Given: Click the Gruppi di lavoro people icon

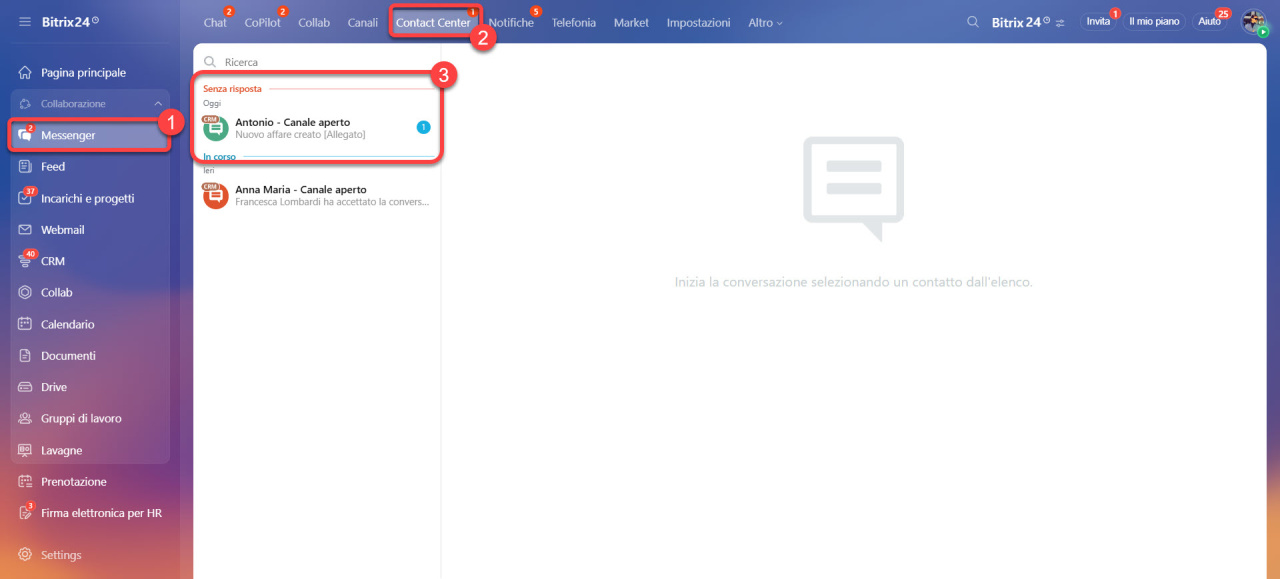Looking at the screenshot, I should (x=25, y=419).
